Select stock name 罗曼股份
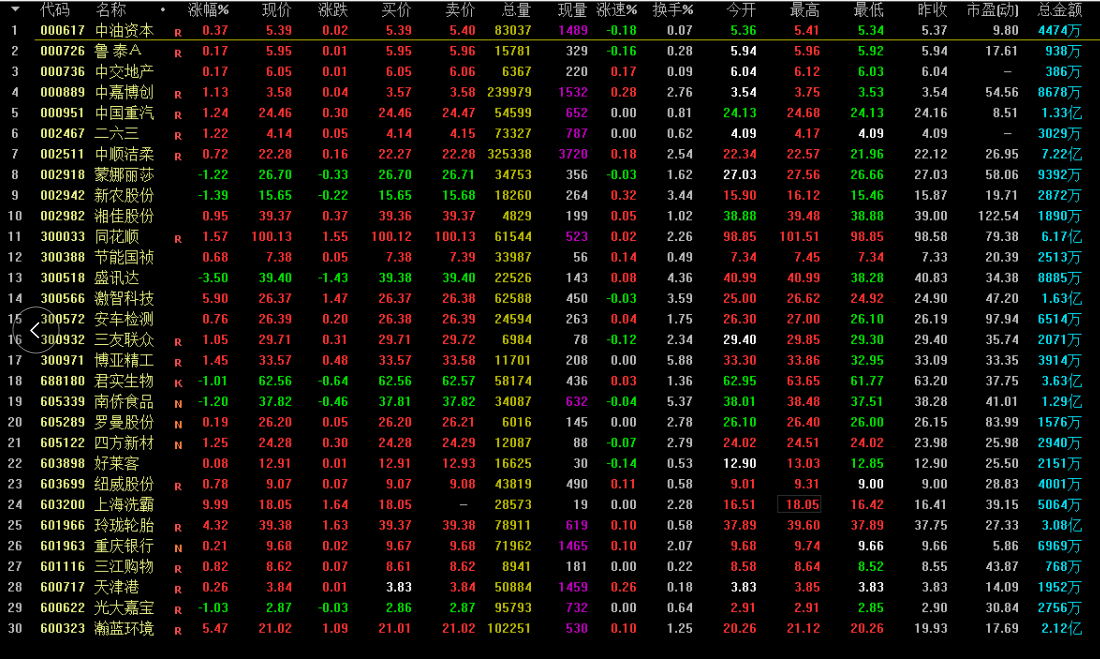Image resolution: width=1100 pixels, height=659 pixels. coord(124,422)
